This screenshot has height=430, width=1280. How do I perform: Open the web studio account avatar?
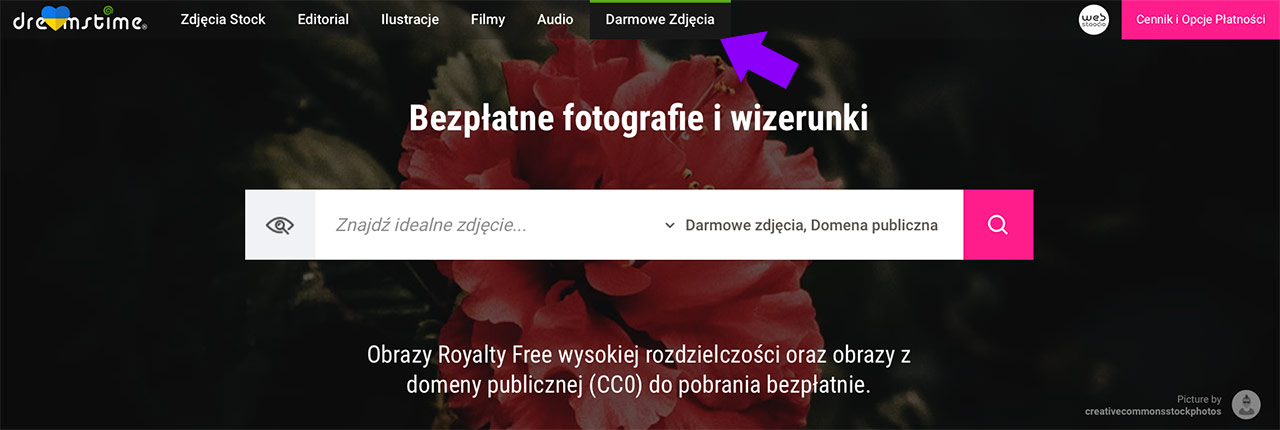1095,20
